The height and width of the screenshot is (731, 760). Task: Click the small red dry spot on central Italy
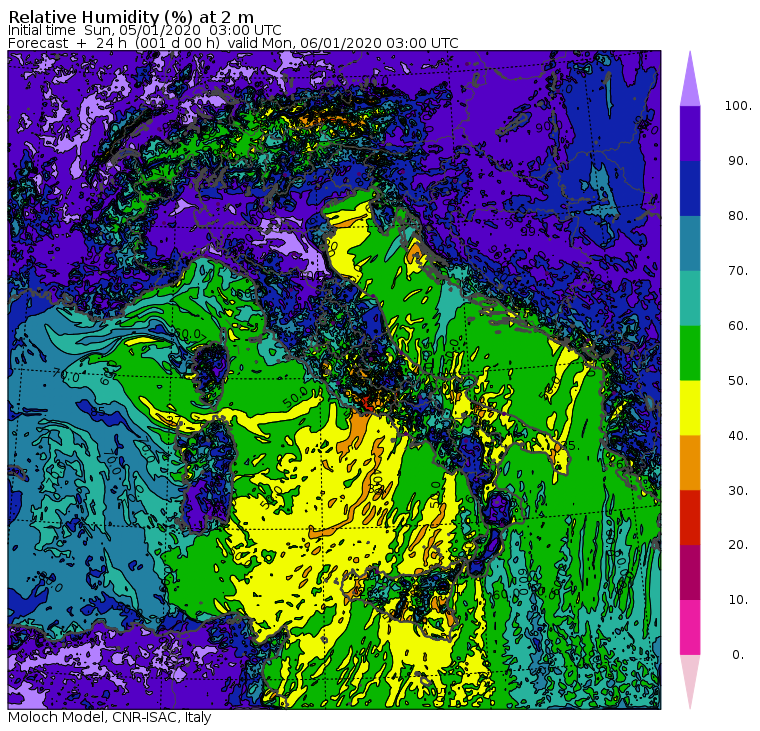click(367, 402)
